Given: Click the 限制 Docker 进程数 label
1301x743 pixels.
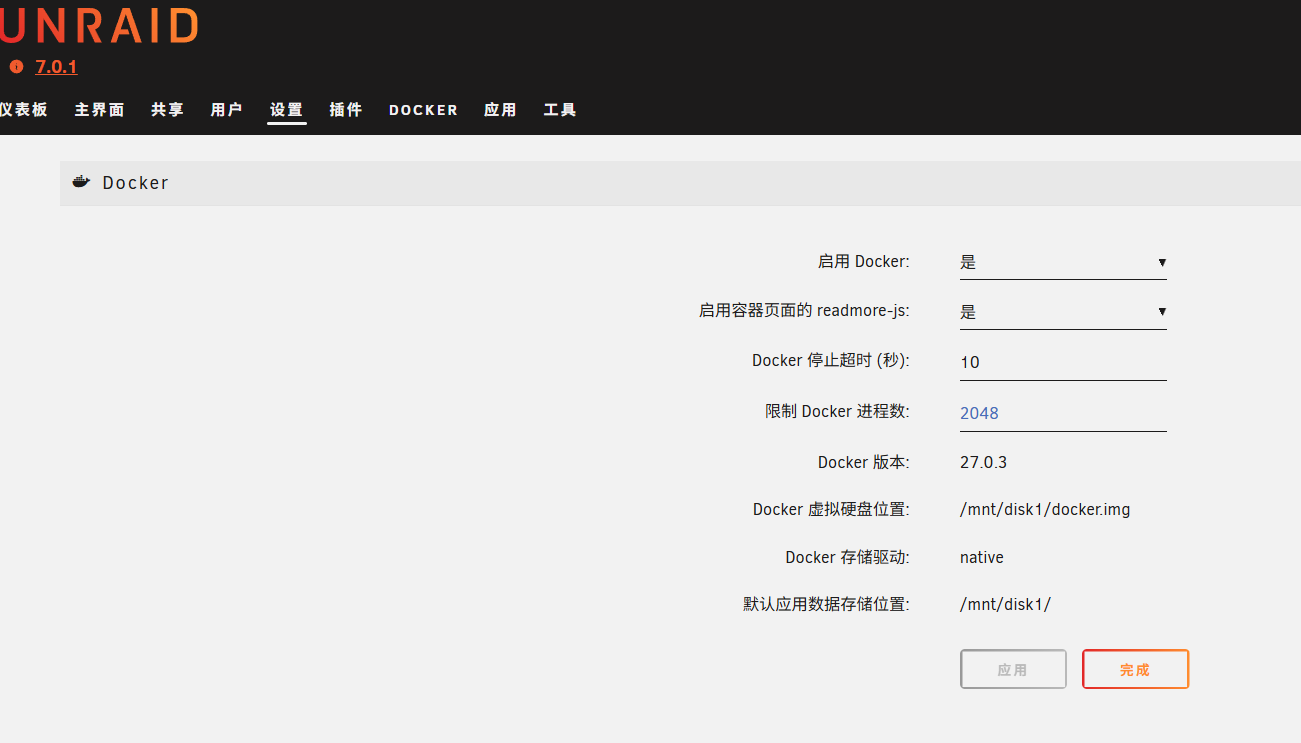Looking at the screenshot, I should [838, 411].
